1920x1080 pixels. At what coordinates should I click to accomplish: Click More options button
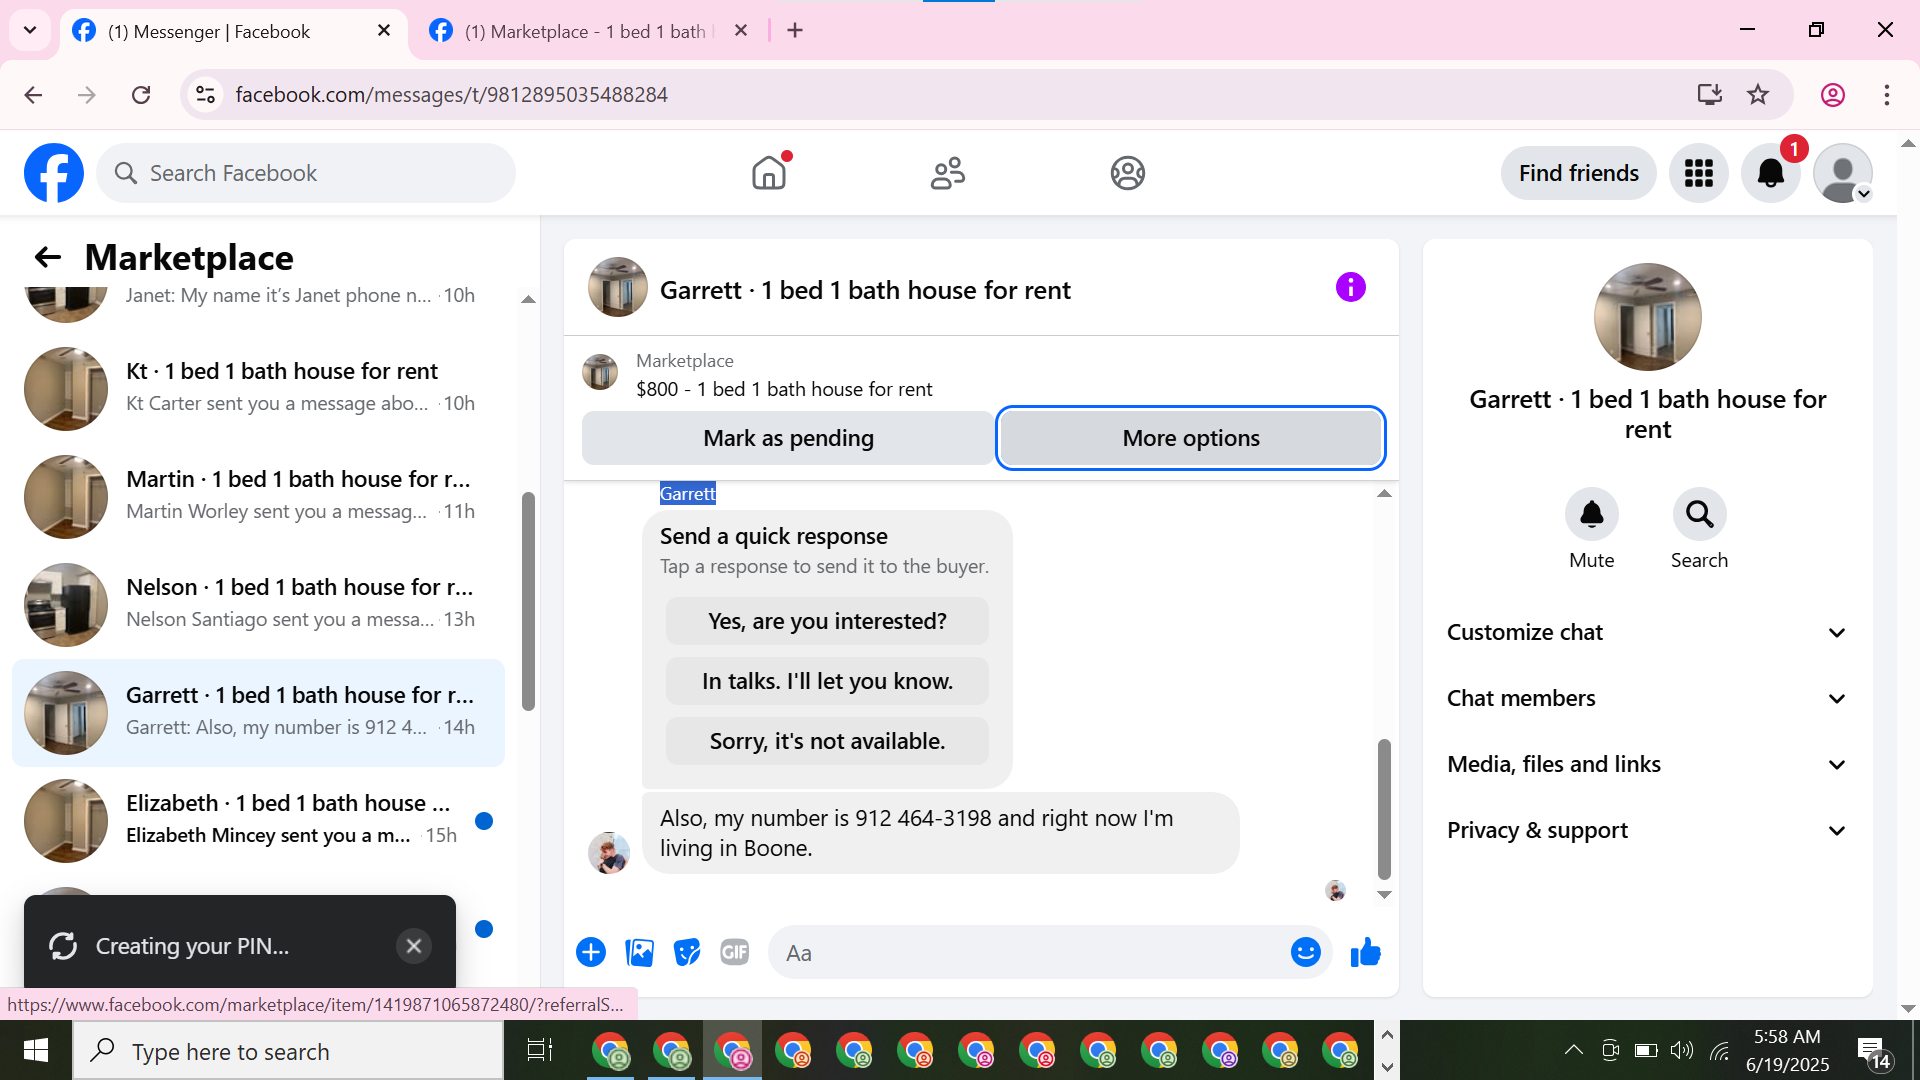[x=1191, y=438]
